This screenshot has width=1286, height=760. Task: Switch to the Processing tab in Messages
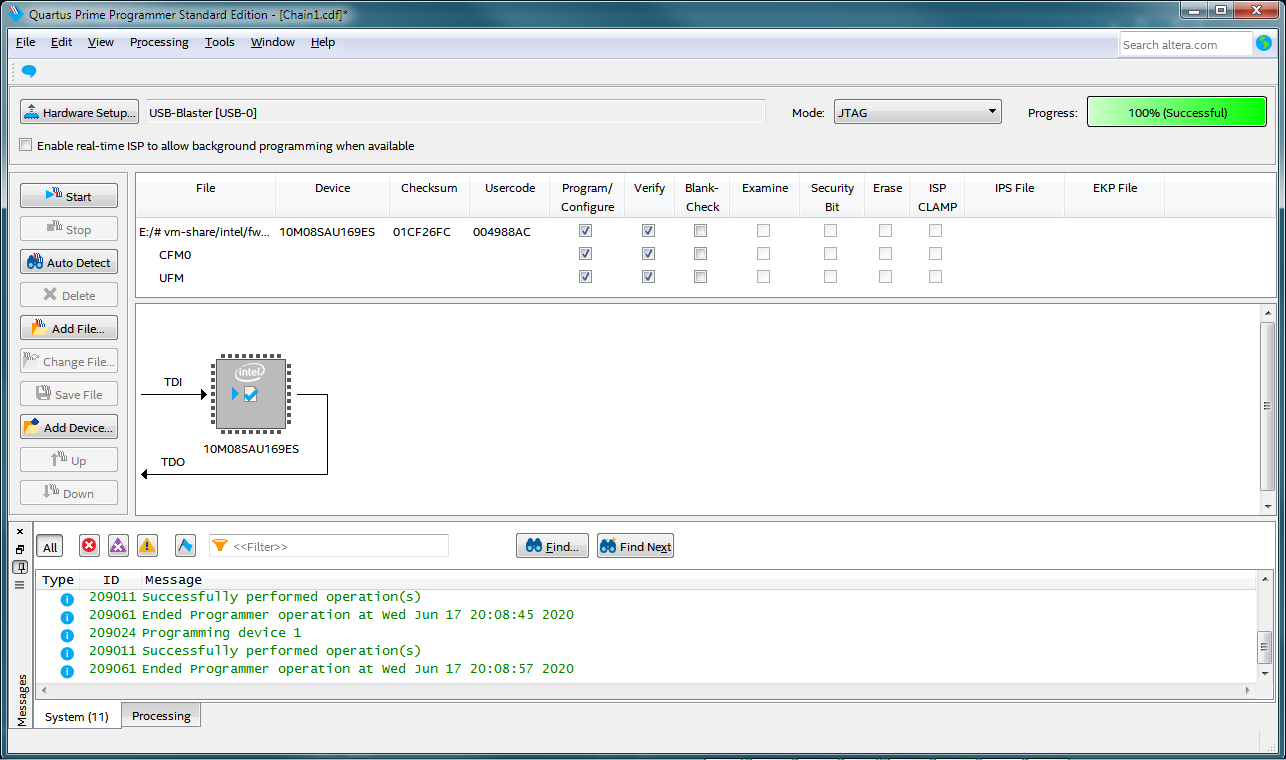coord(161,715)
